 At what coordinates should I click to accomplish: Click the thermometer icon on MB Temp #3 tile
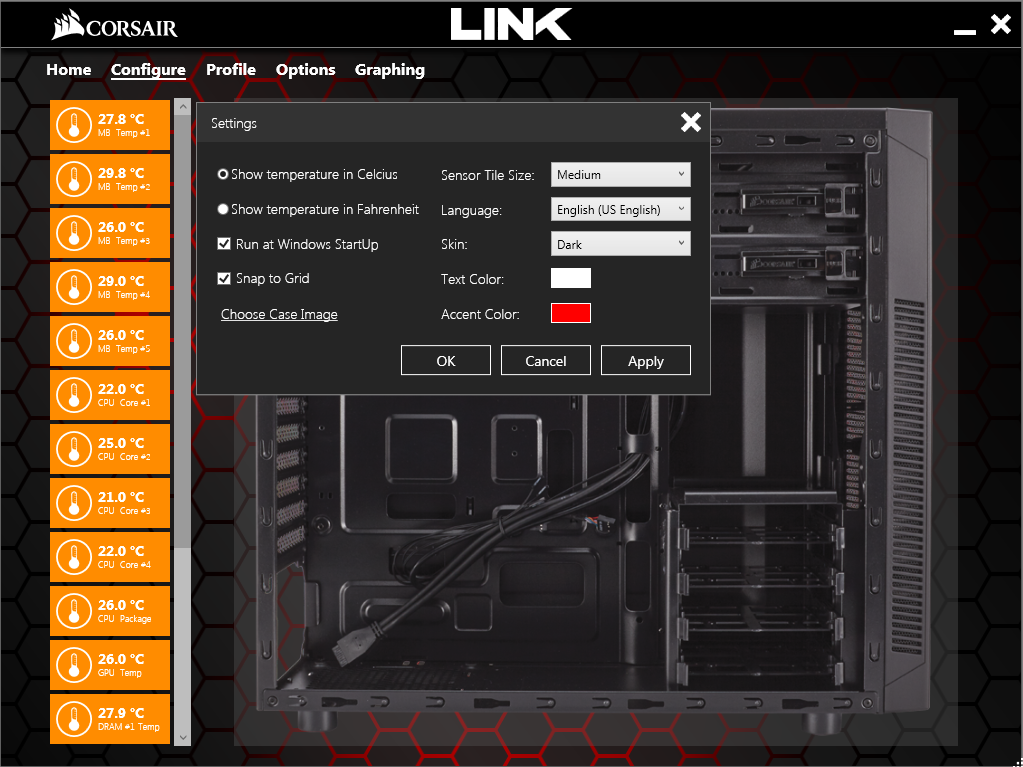[x=73, y=233]
